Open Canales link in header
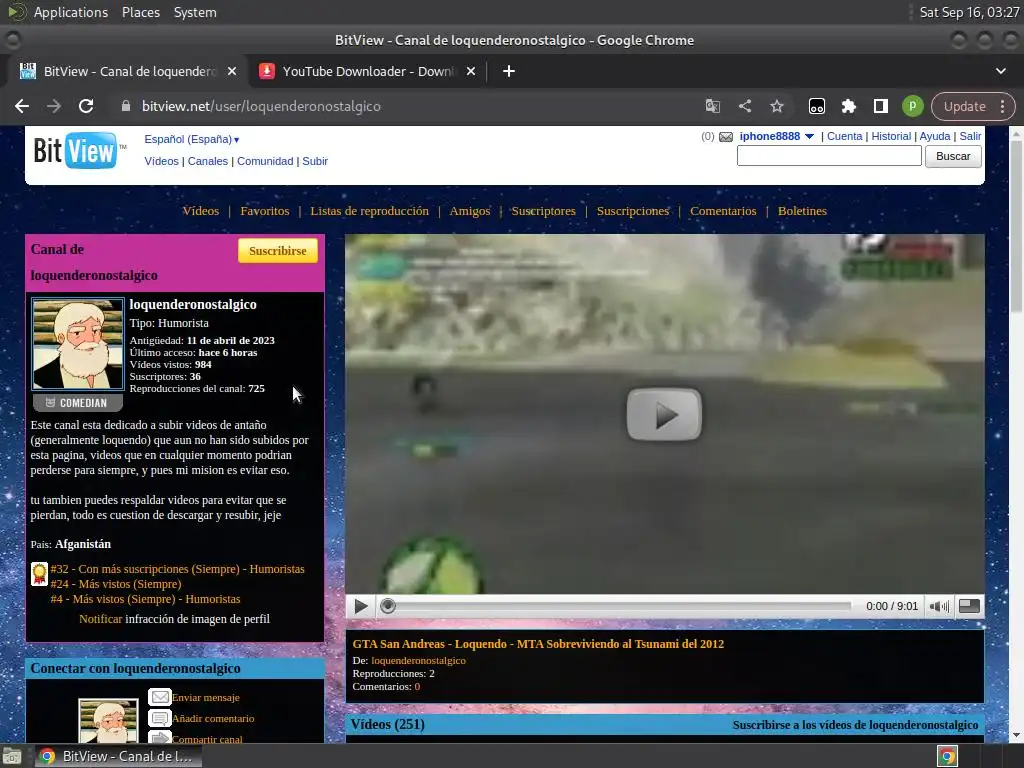This screenshot has height=768, width=1024. 208,161
